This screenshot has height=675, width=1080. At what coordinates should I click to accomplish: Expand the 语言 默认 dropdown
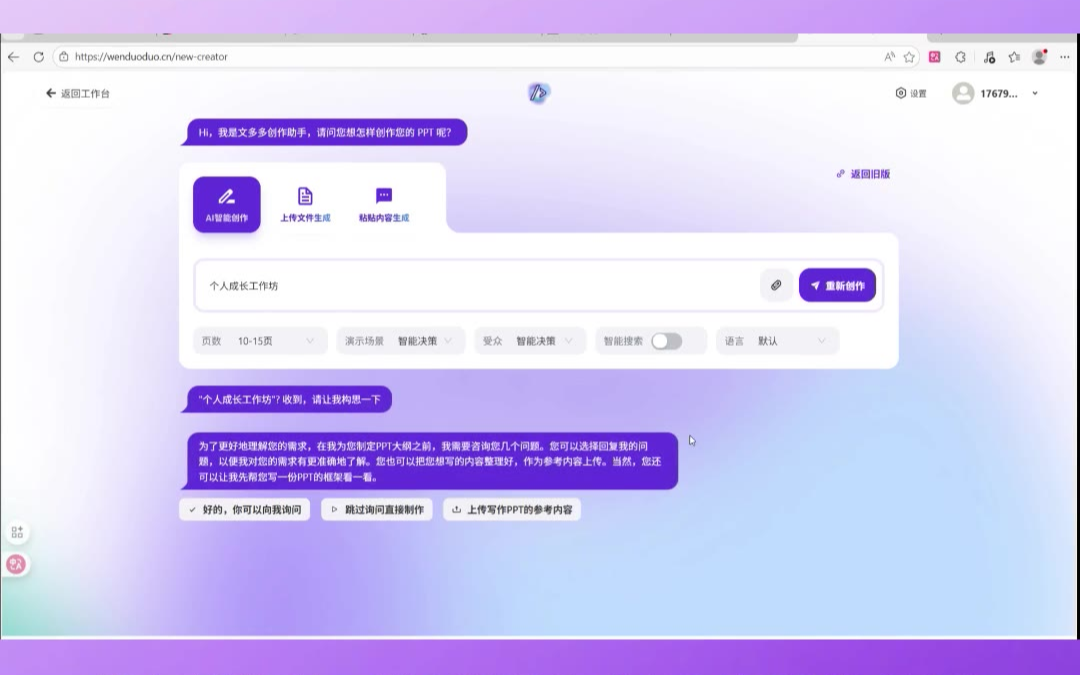(x=777, y=341)
